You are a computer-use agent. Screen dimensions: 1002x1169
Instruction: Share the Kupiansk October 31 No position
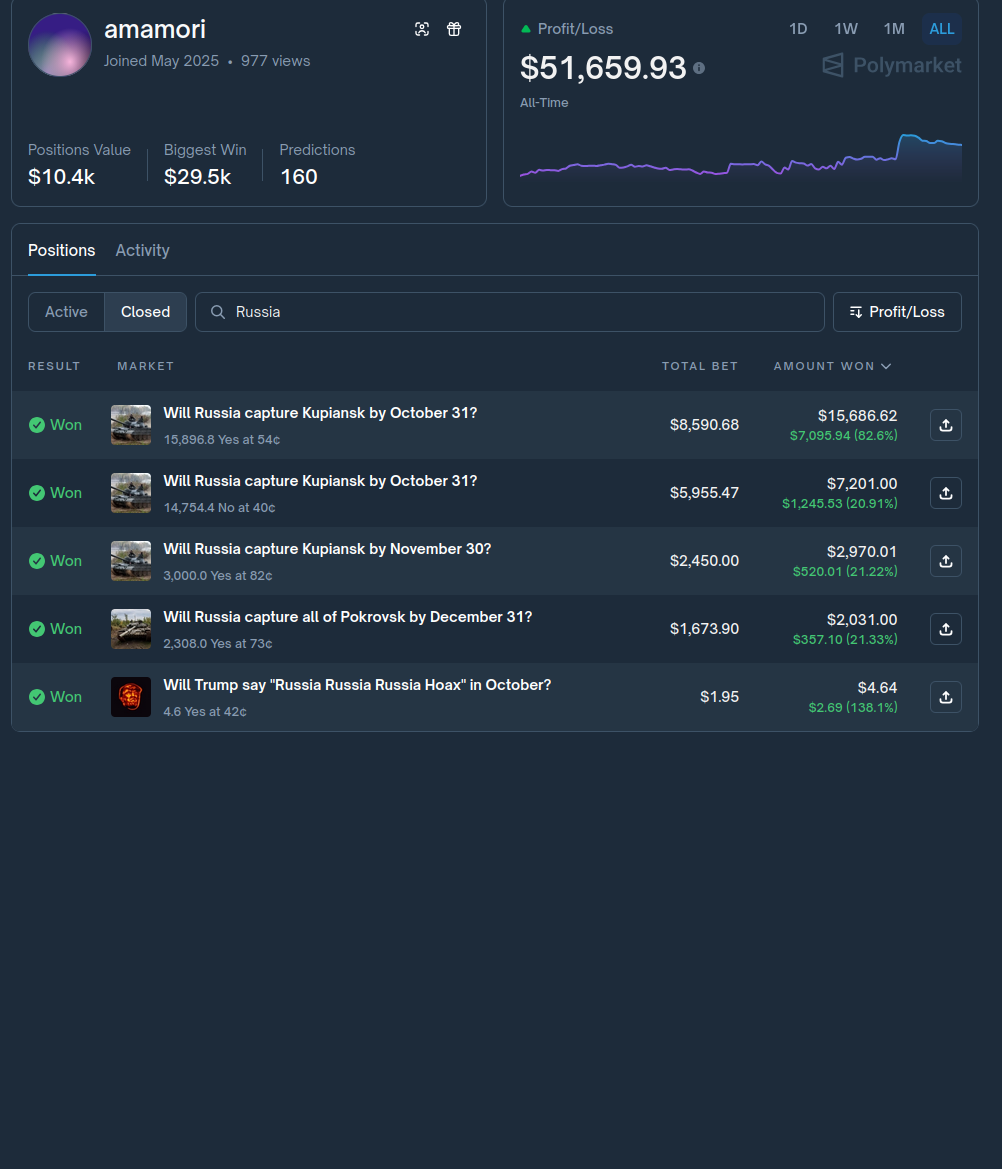945,493
